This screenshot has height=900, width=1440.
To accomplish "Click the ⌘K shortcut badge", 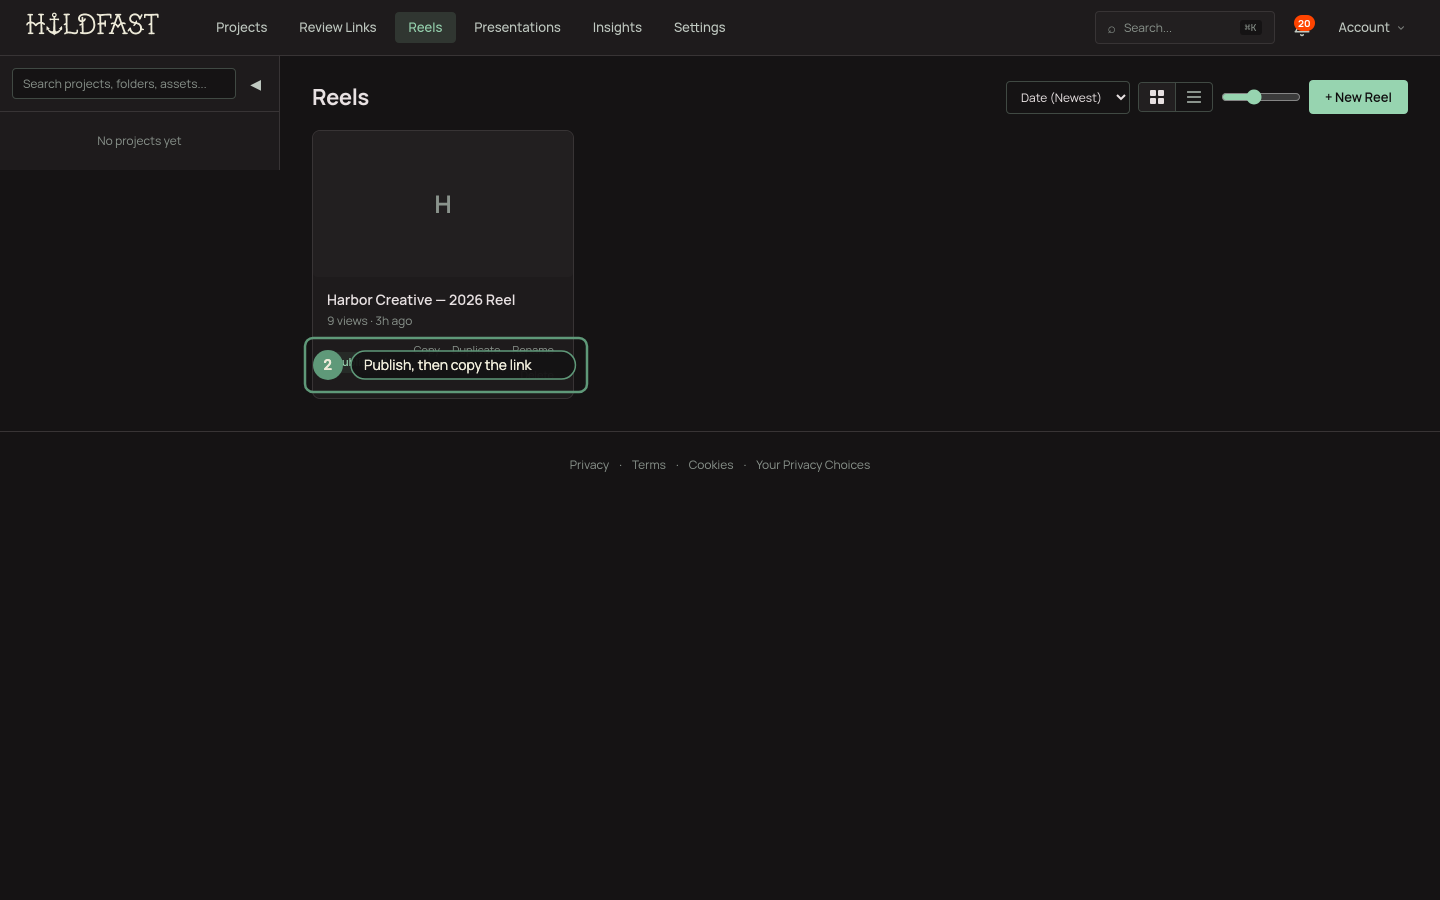I will point(1250,28).
